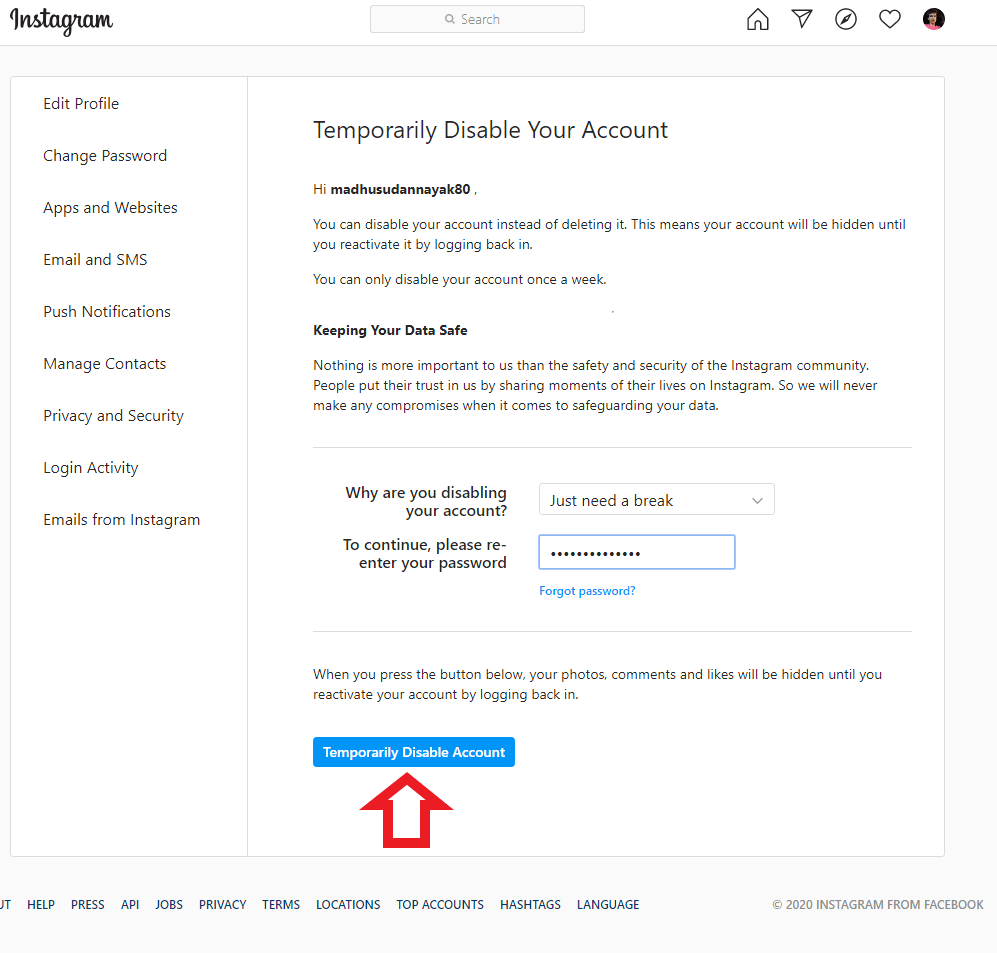Click the Temporarily Disable Your Account heading

(x=490, y=130)
